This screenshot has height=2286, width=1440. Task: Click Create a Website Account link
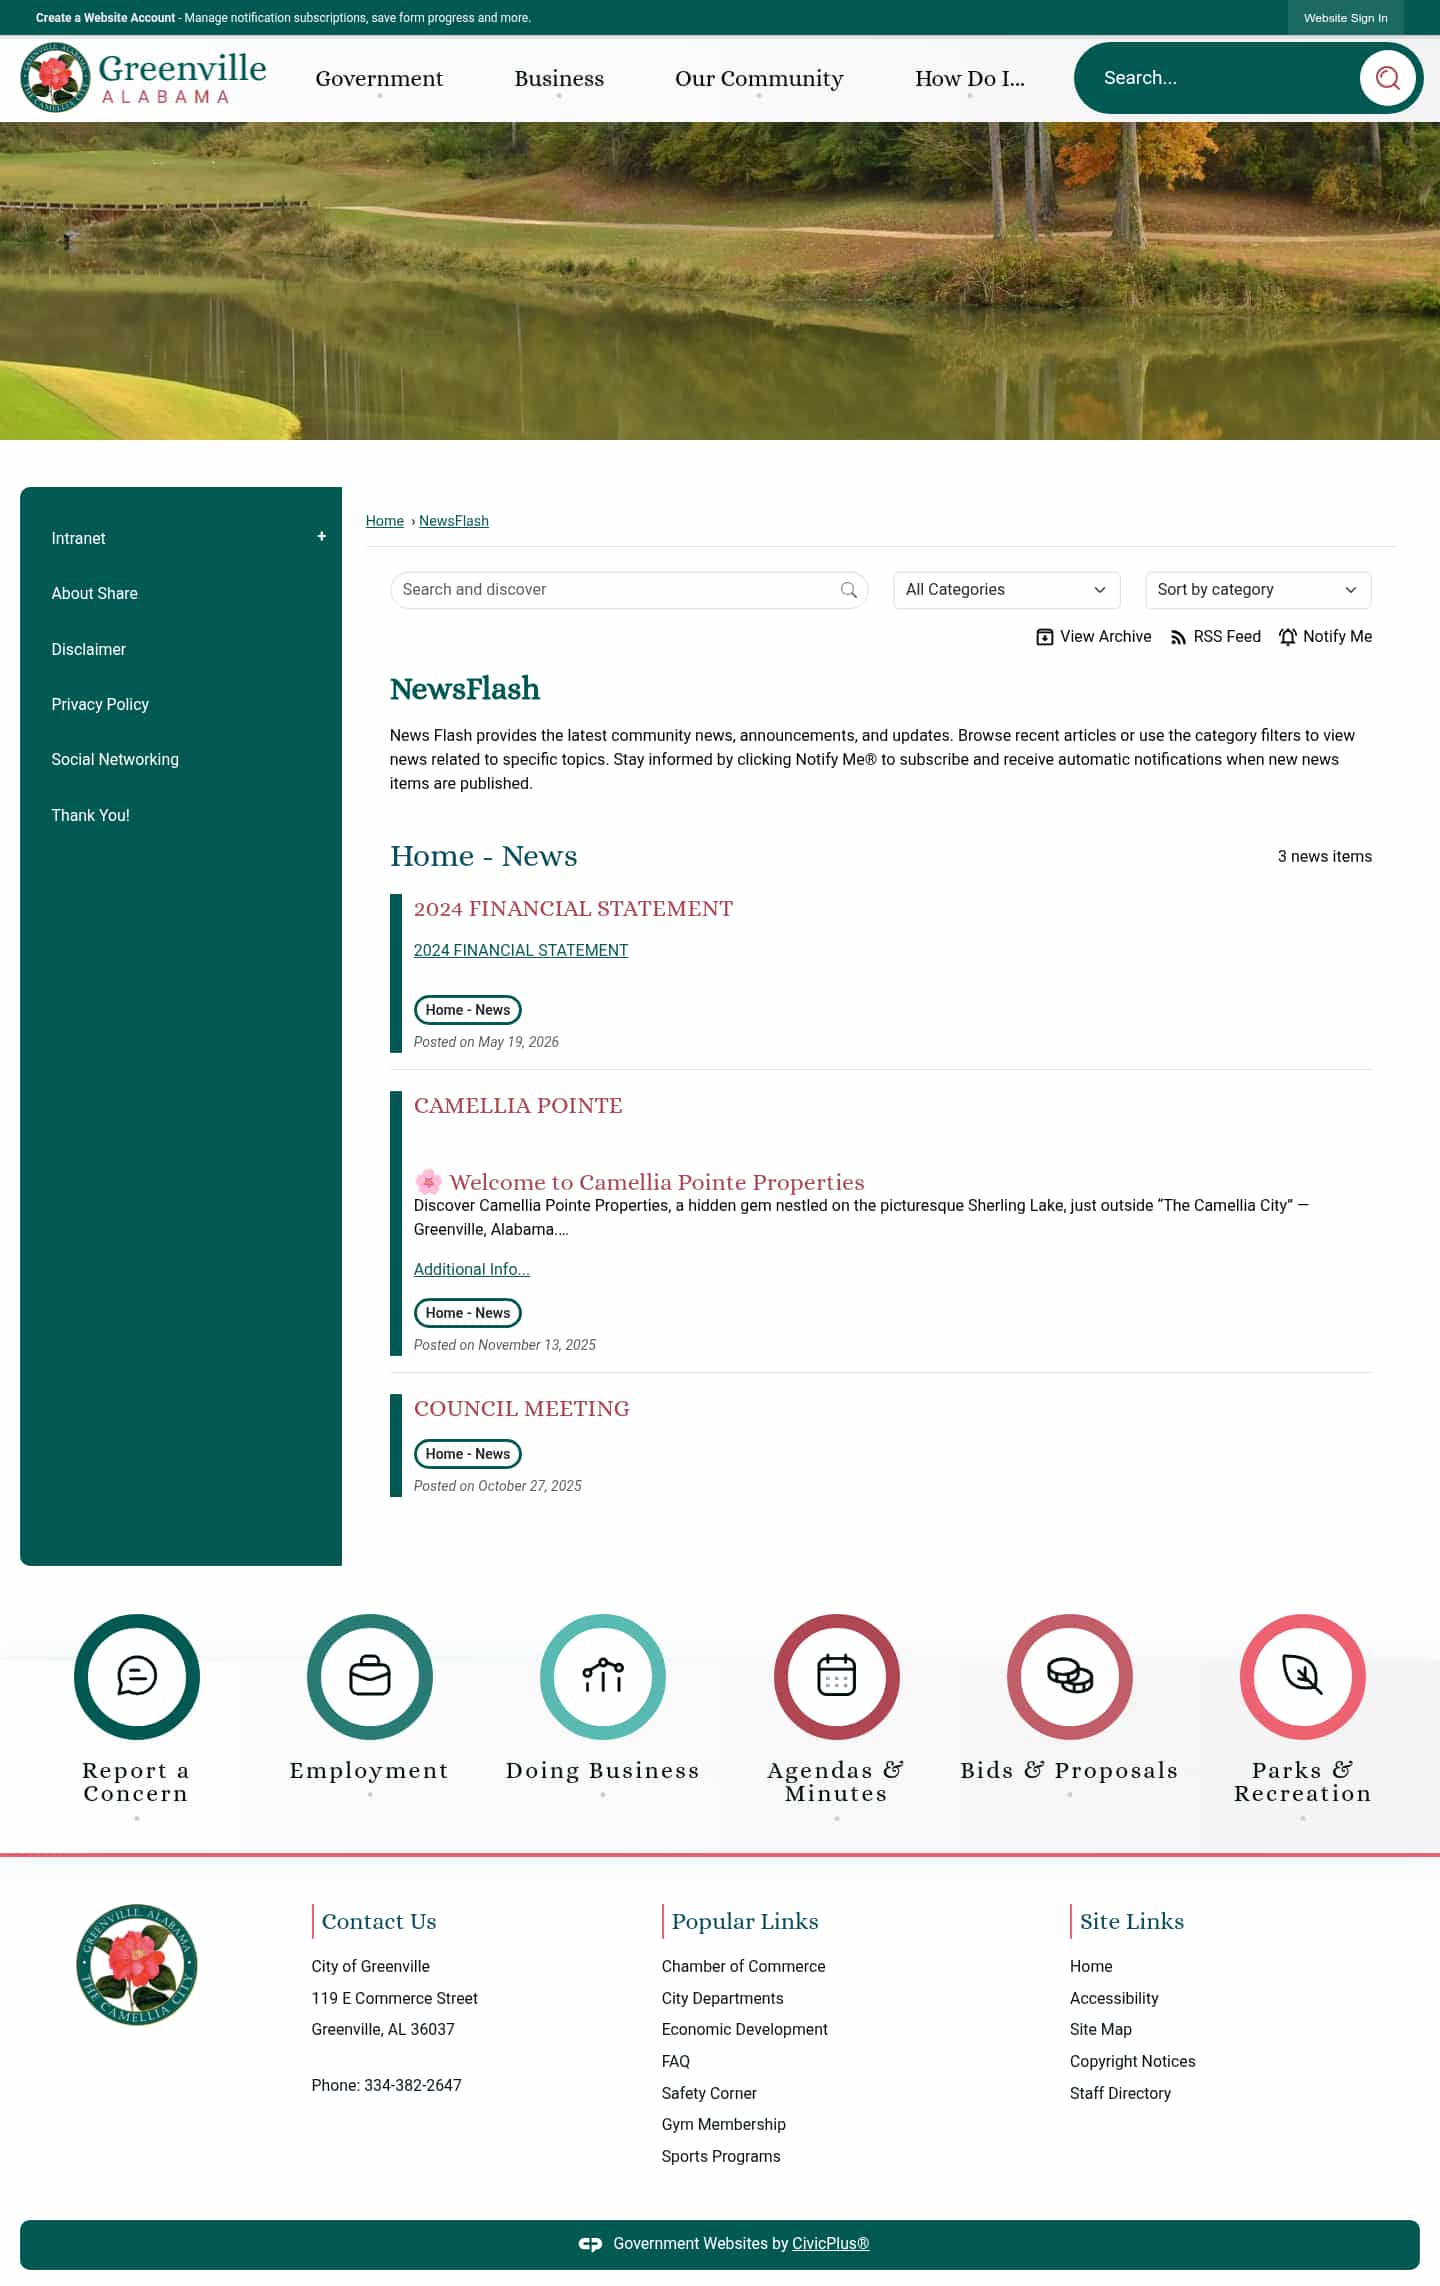[x=105, y=18]
